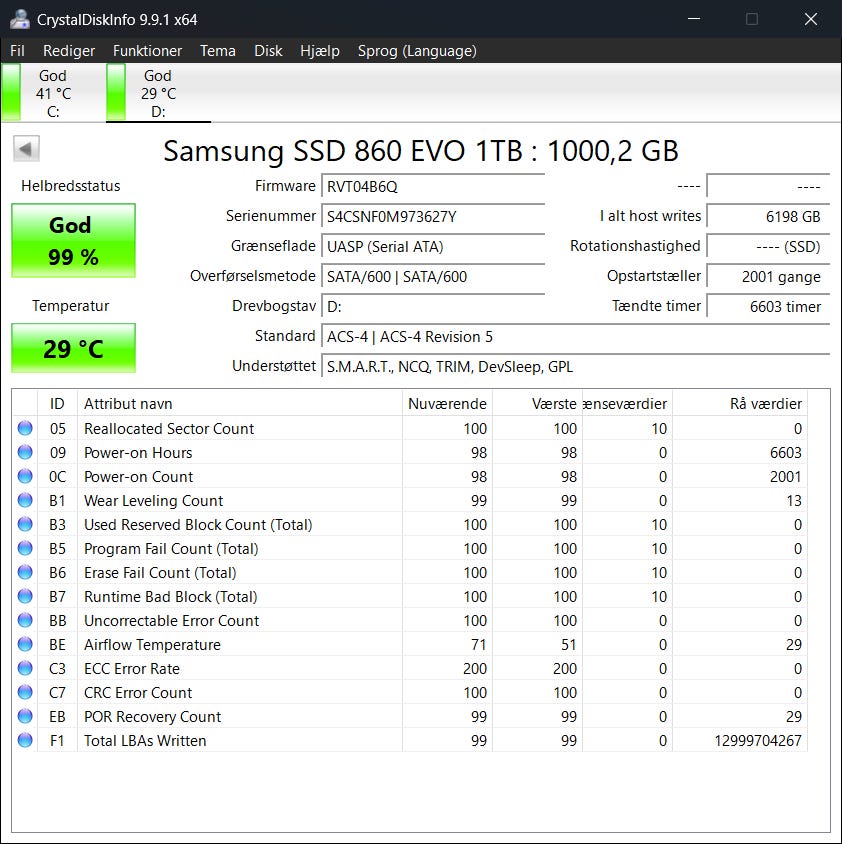
Task: Click status orb for Runtime Bad Block
Action: [25, 596]
